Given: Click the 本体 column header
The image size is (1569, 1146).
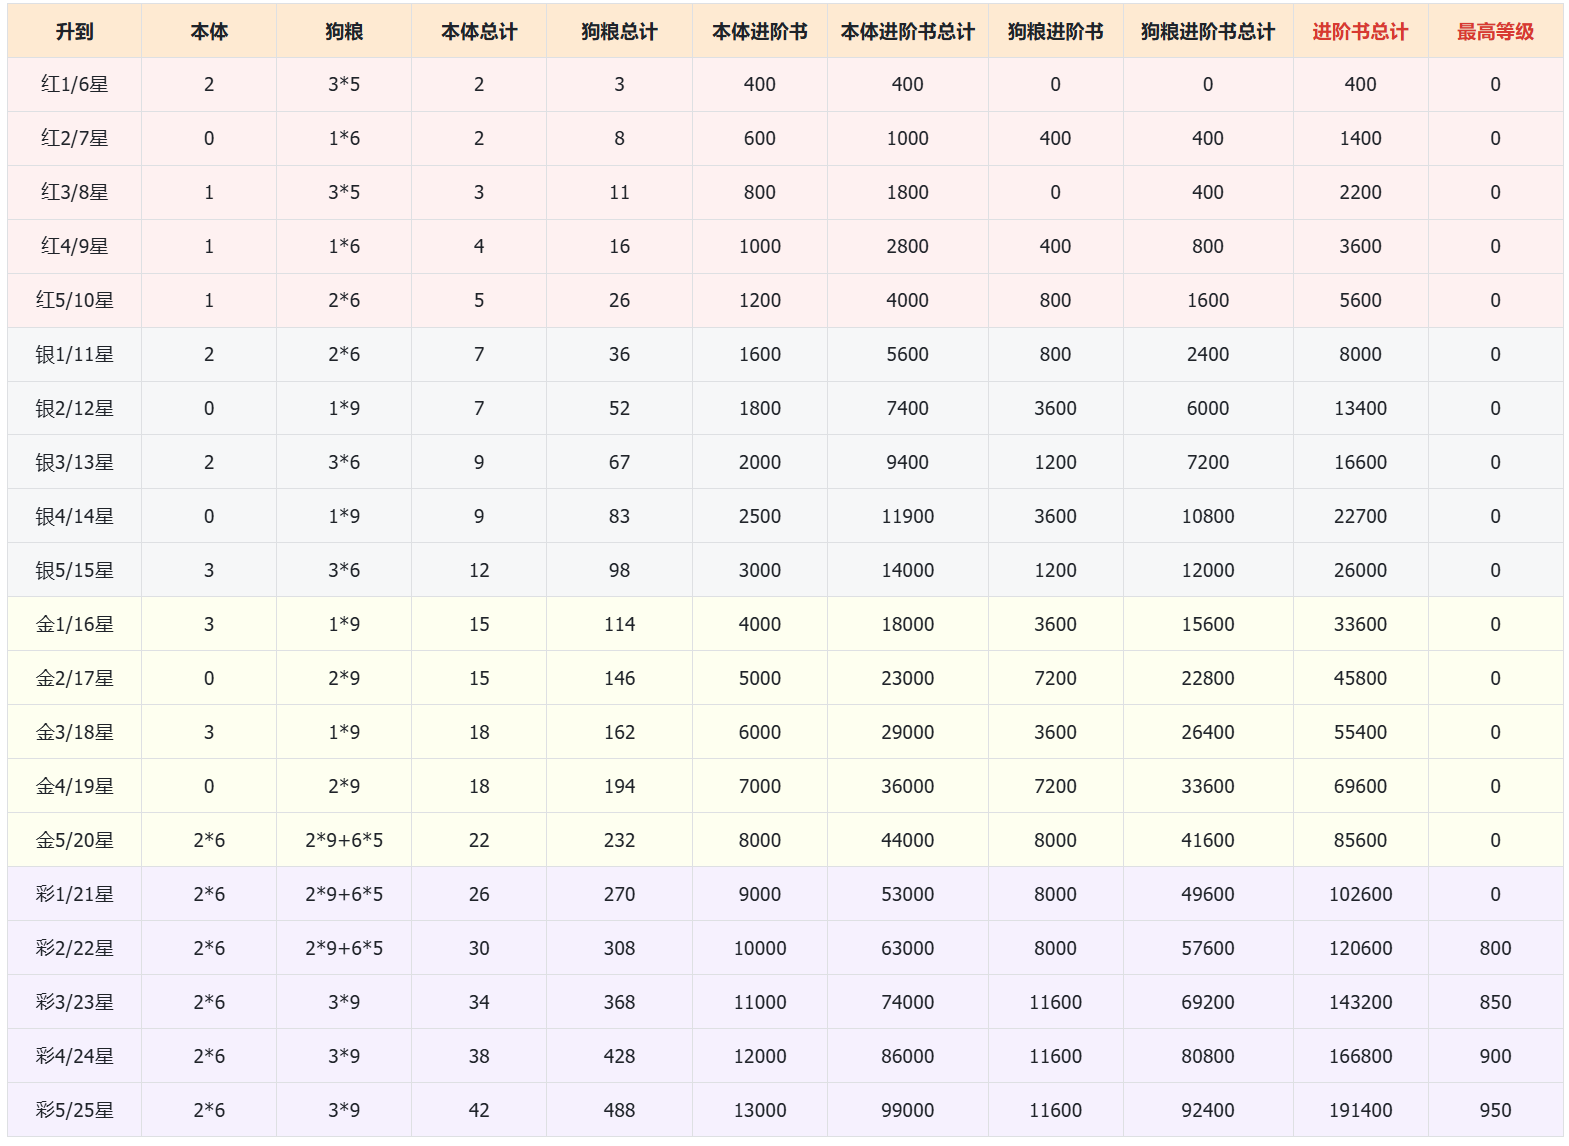Looking at the screenshot, I should (x=209, y=32).
